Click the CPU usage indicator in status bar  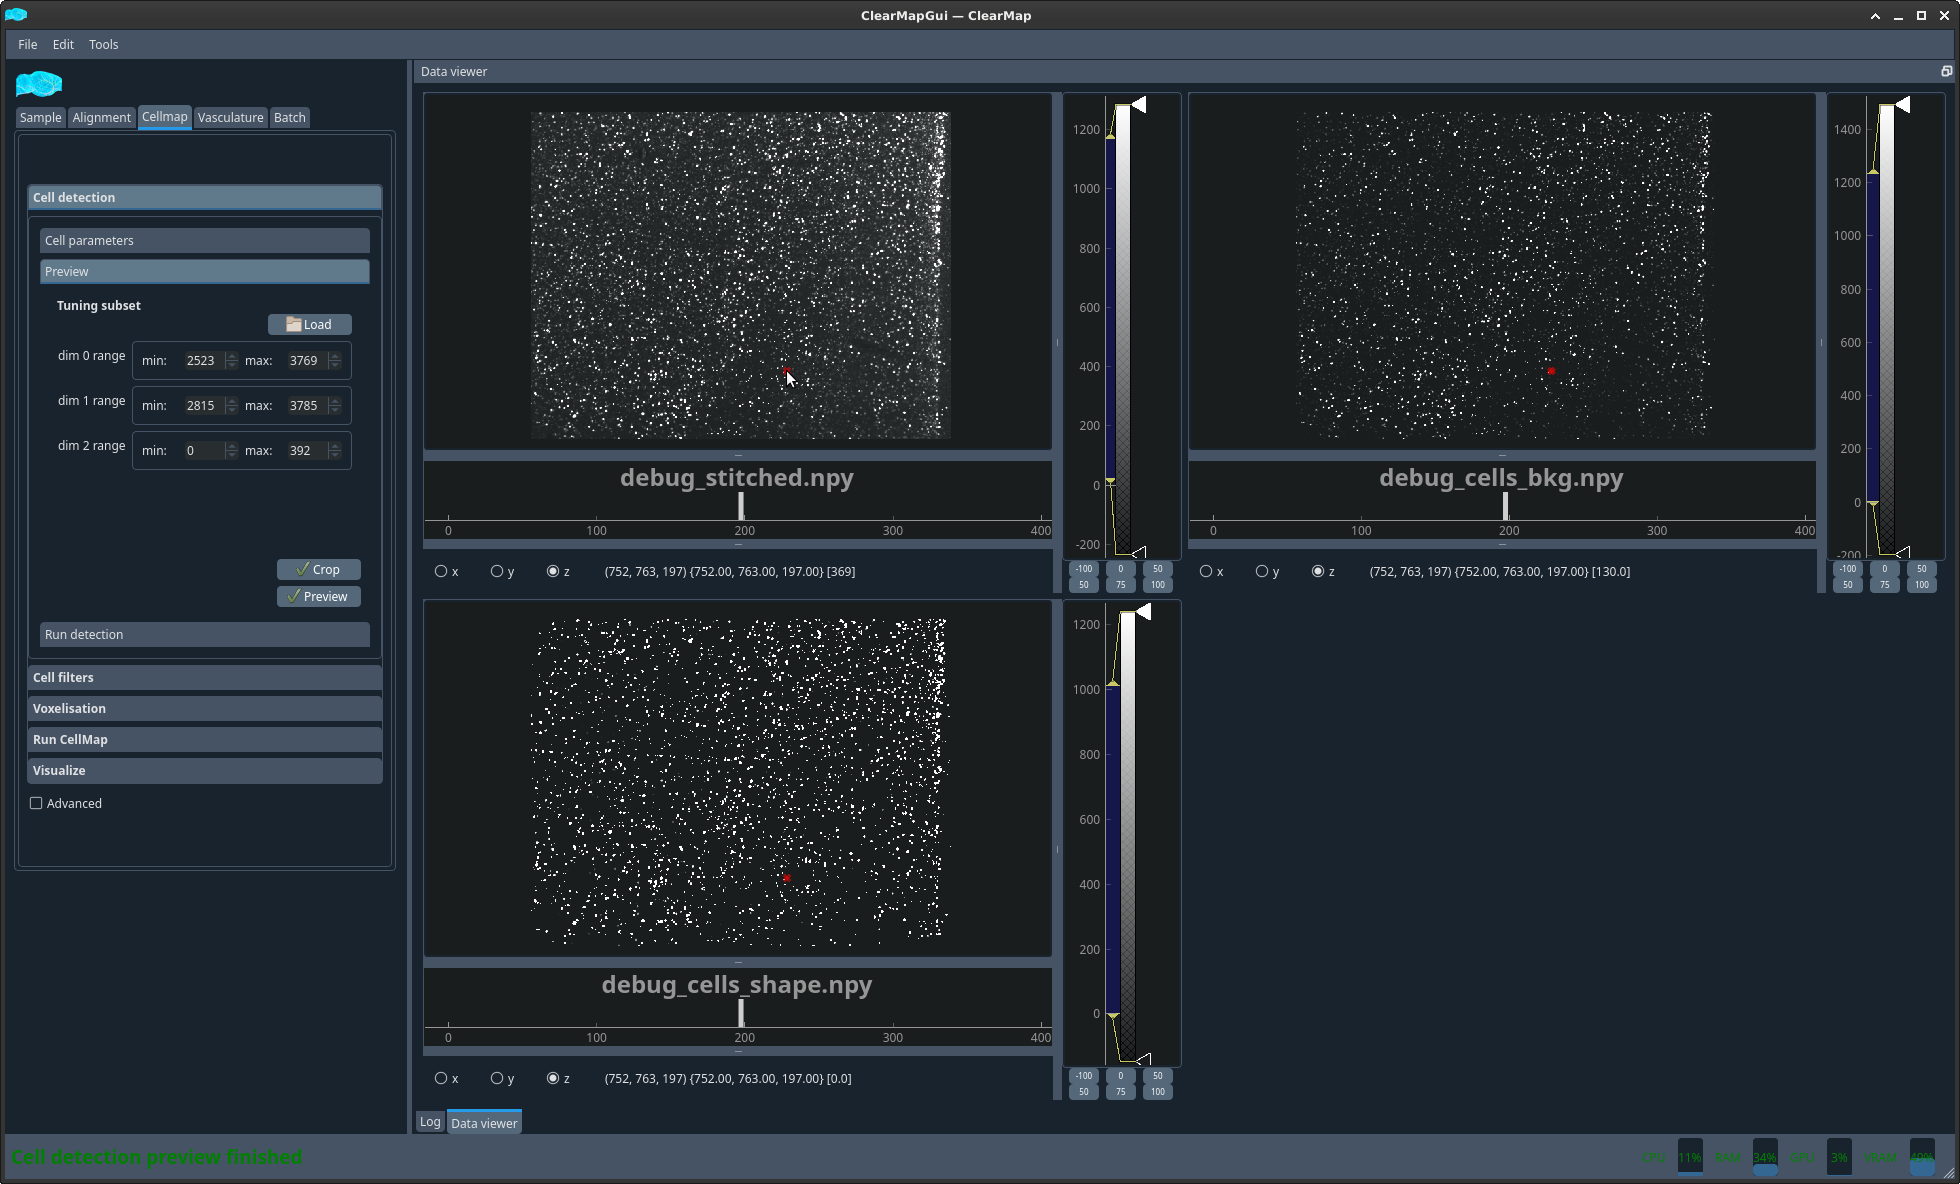point(1690,1157)
